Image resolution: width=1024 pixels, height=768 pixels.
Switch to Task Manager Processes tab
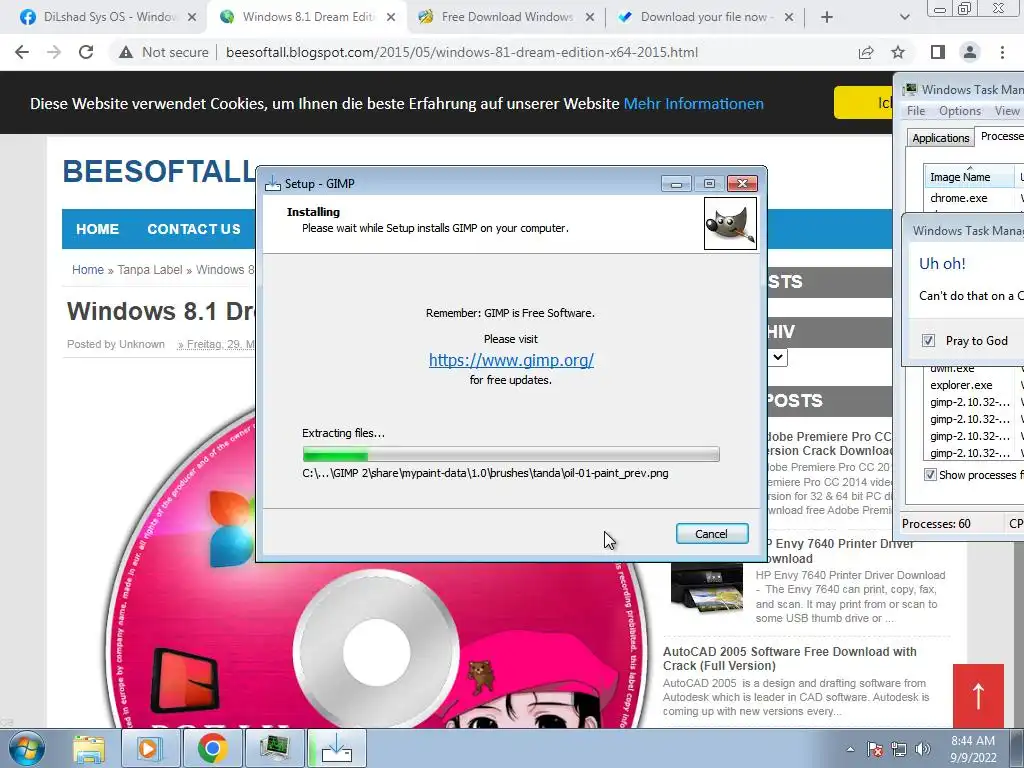[1000, 136]
